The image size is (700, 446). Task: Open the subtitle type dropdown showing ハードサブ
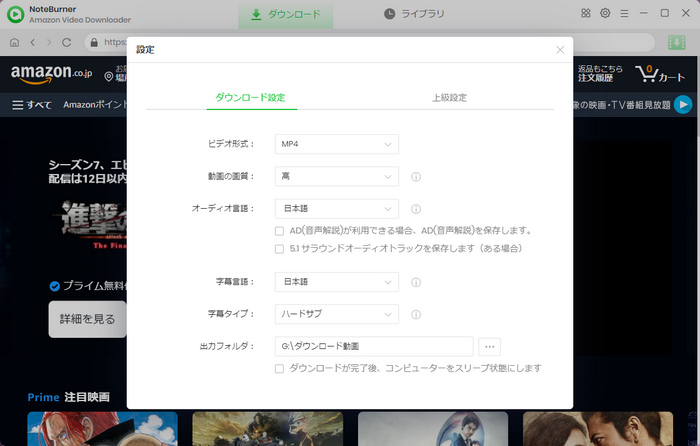pyautogui.click(x=337, y=314)
